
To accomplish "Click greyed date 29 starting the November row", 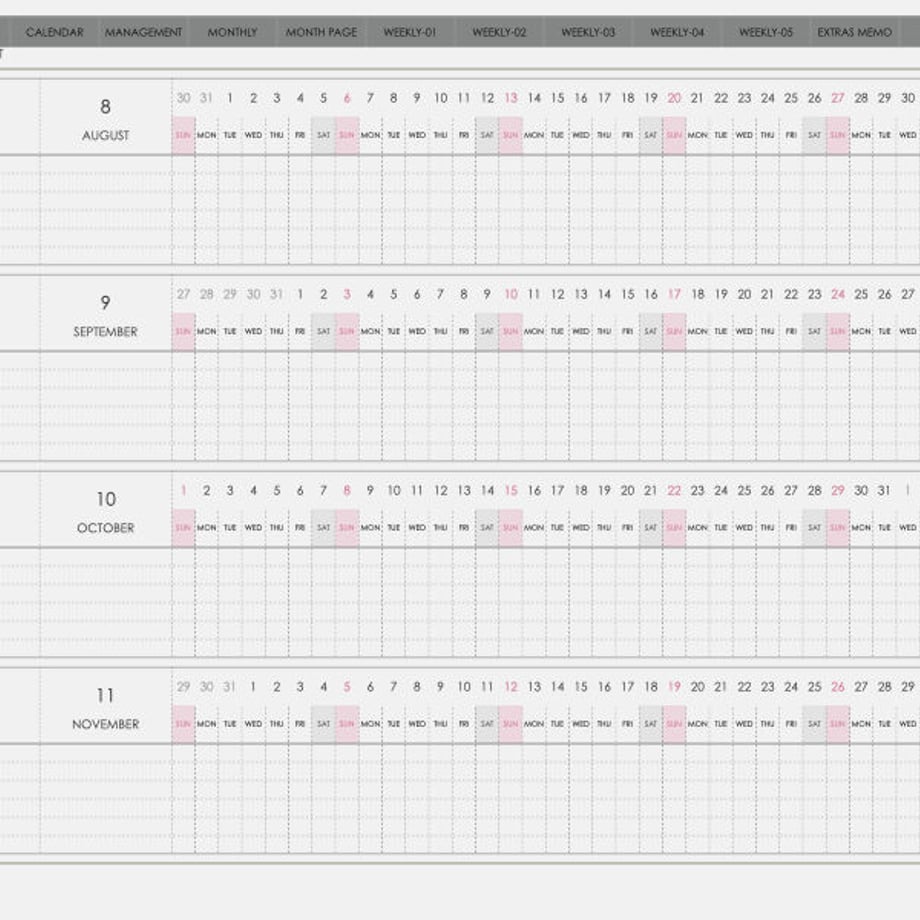I will (x=184, y=687).
